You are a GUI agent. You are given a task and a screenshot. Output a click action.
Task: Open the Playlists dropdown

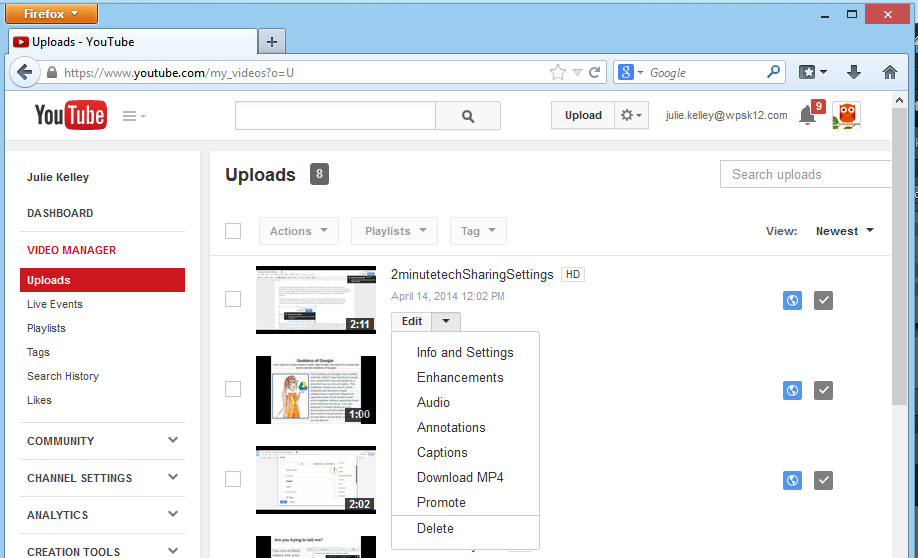[x=395, y=231]
